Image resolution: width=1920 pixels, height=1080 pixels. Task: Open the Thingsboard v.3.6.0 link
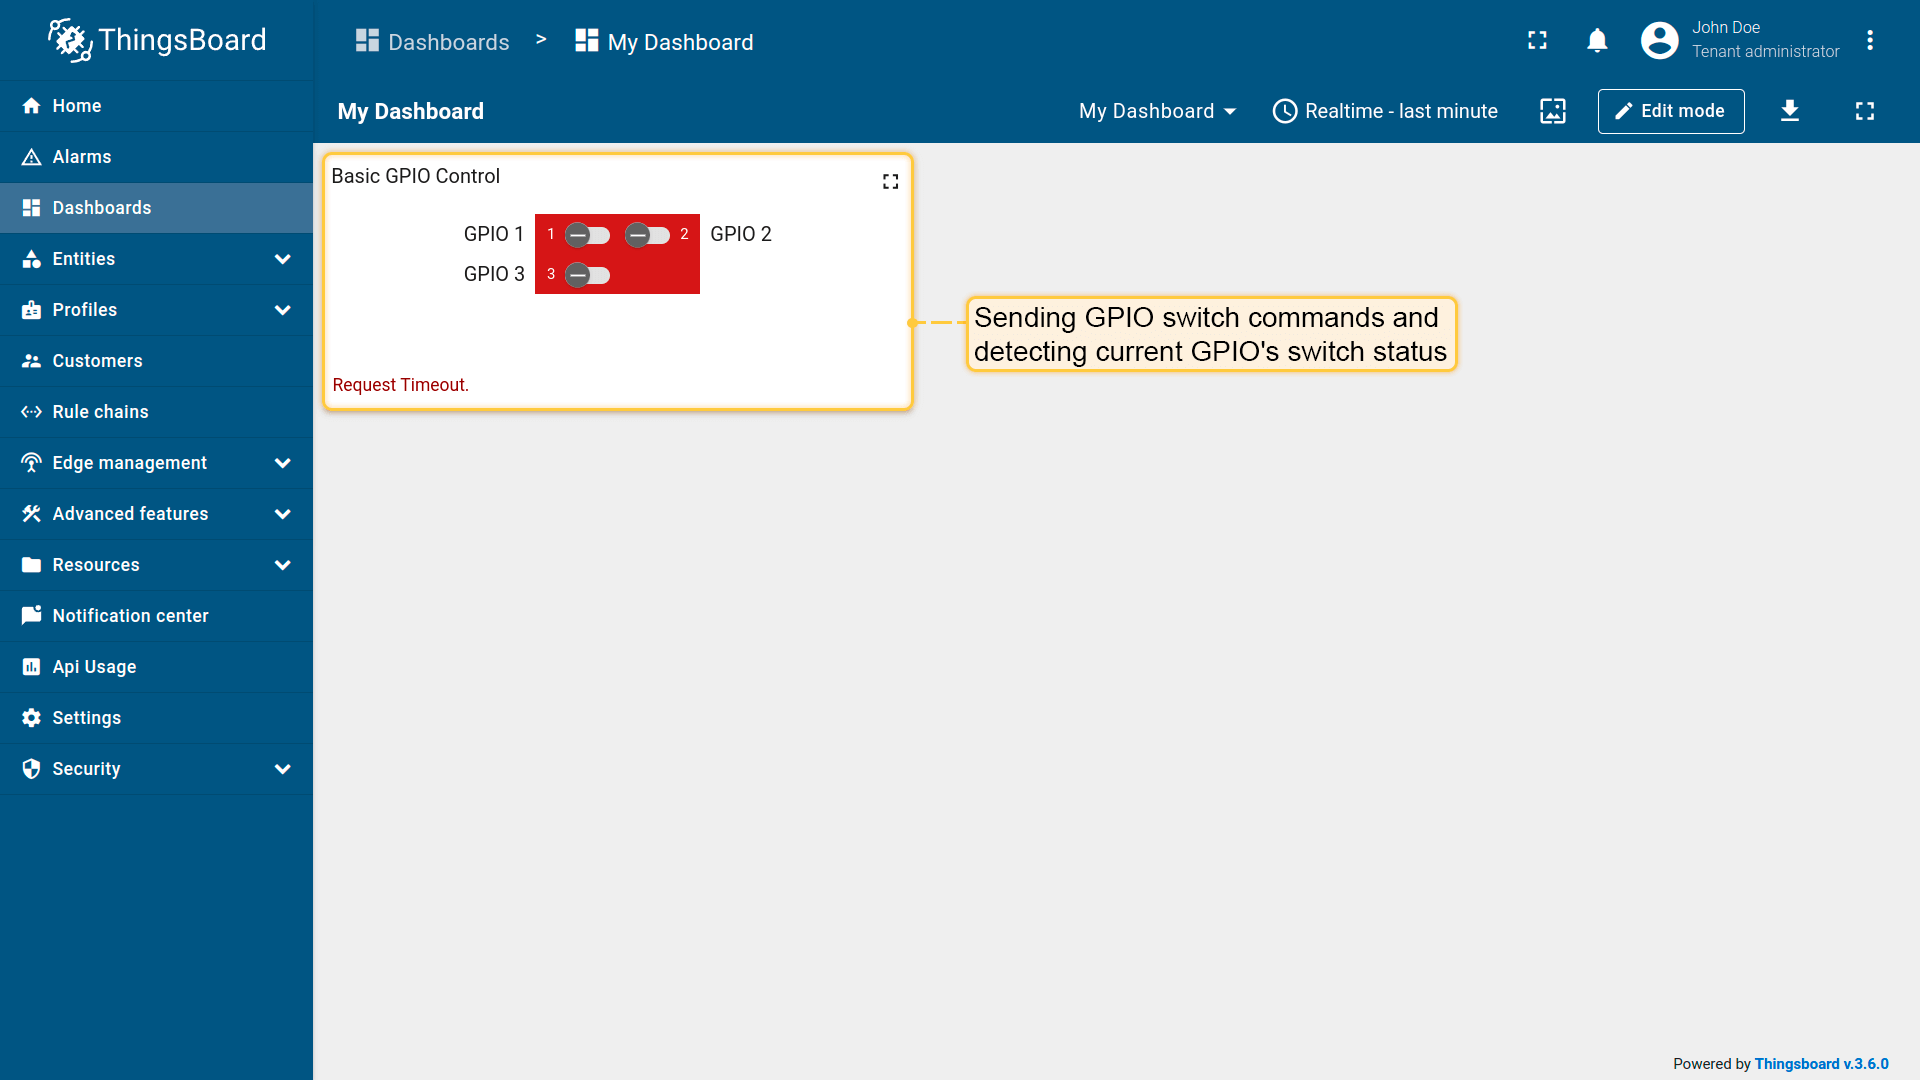click(x=1821, y=1064)
